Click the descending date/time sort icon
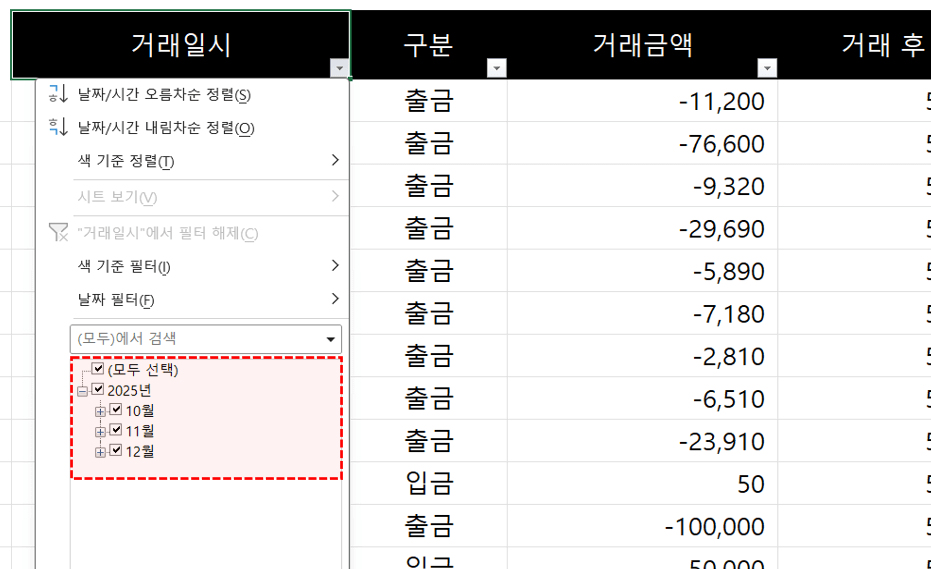The height and width of the screenshot is (569, 931). 58,128
